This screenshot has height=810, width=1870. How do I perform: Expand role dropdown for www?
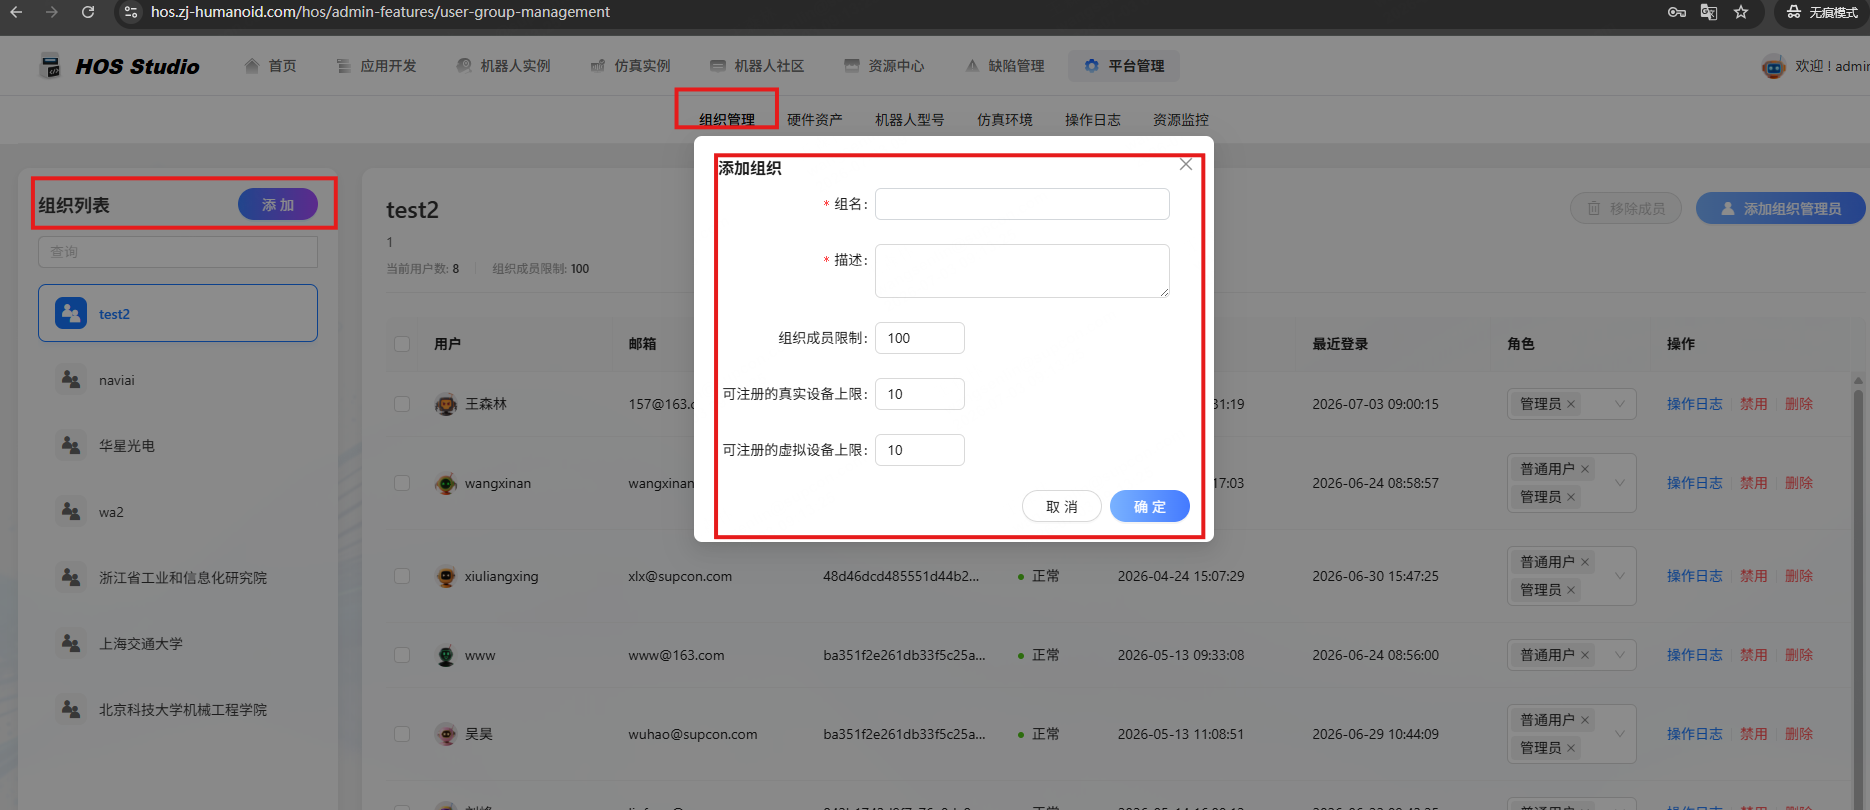[x=1620, y=655]
